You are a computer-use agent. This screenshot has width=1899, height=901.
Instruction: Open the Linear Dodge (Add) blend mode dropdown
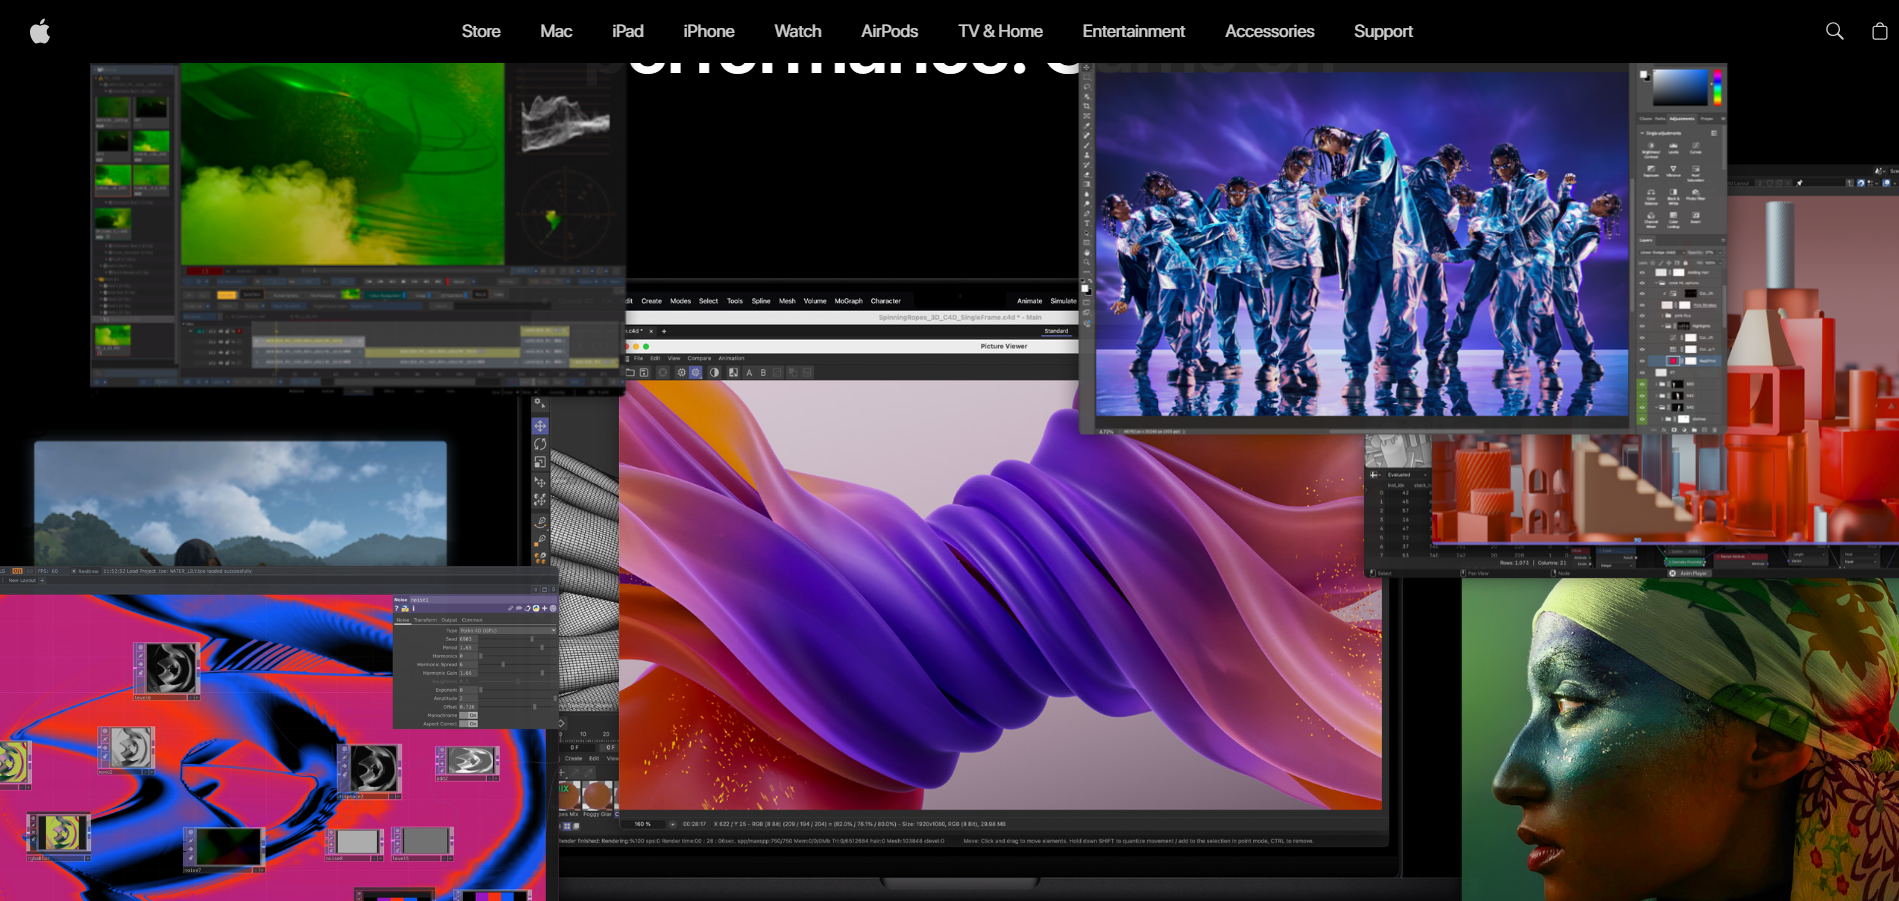pyautogui.click(x=1662, y=252)
